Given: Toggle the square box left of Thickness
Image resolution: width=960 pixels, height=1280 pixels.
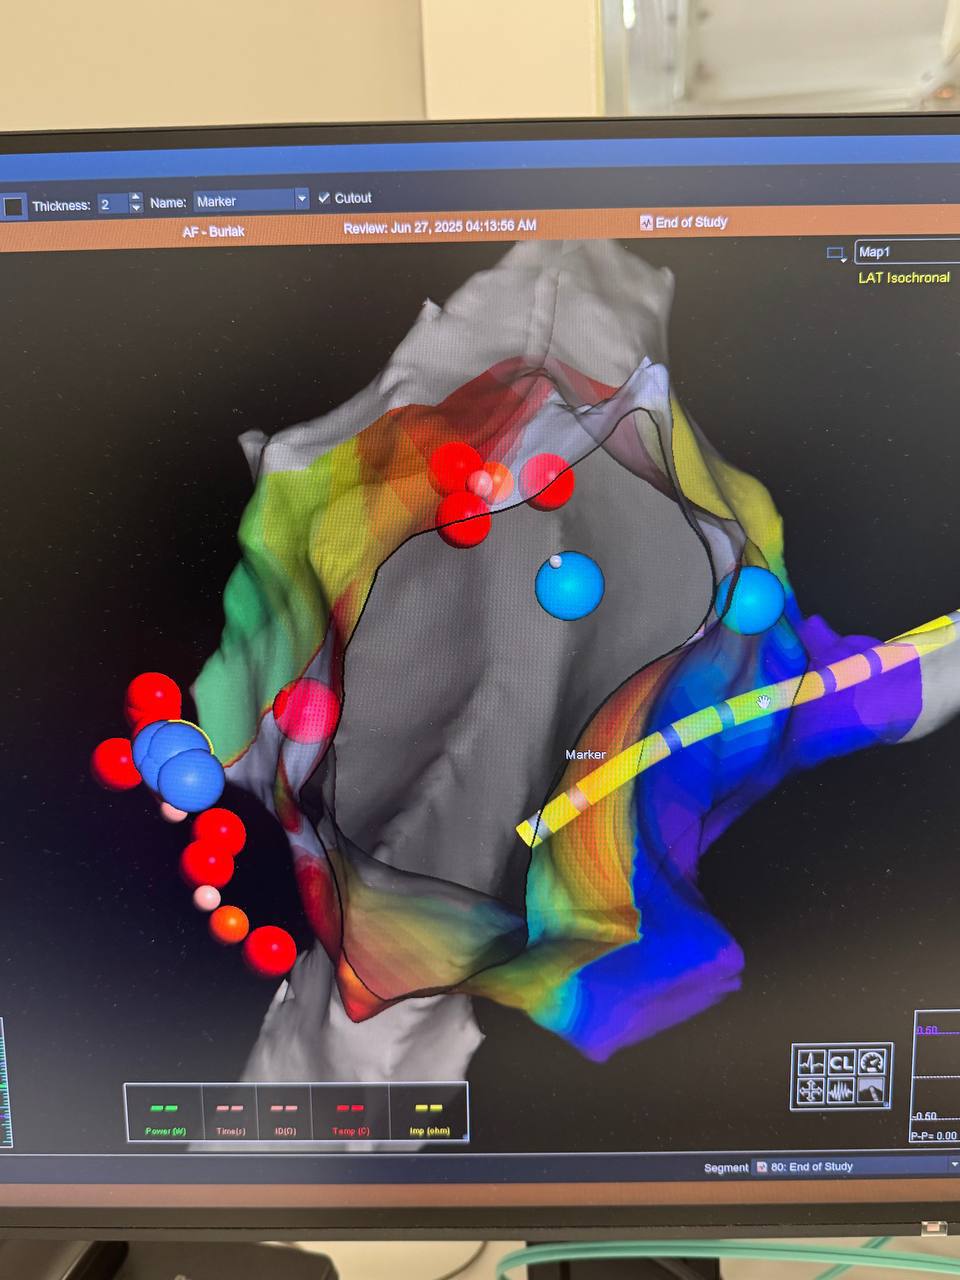Looking at the screenshot, I should click(14, 206).
